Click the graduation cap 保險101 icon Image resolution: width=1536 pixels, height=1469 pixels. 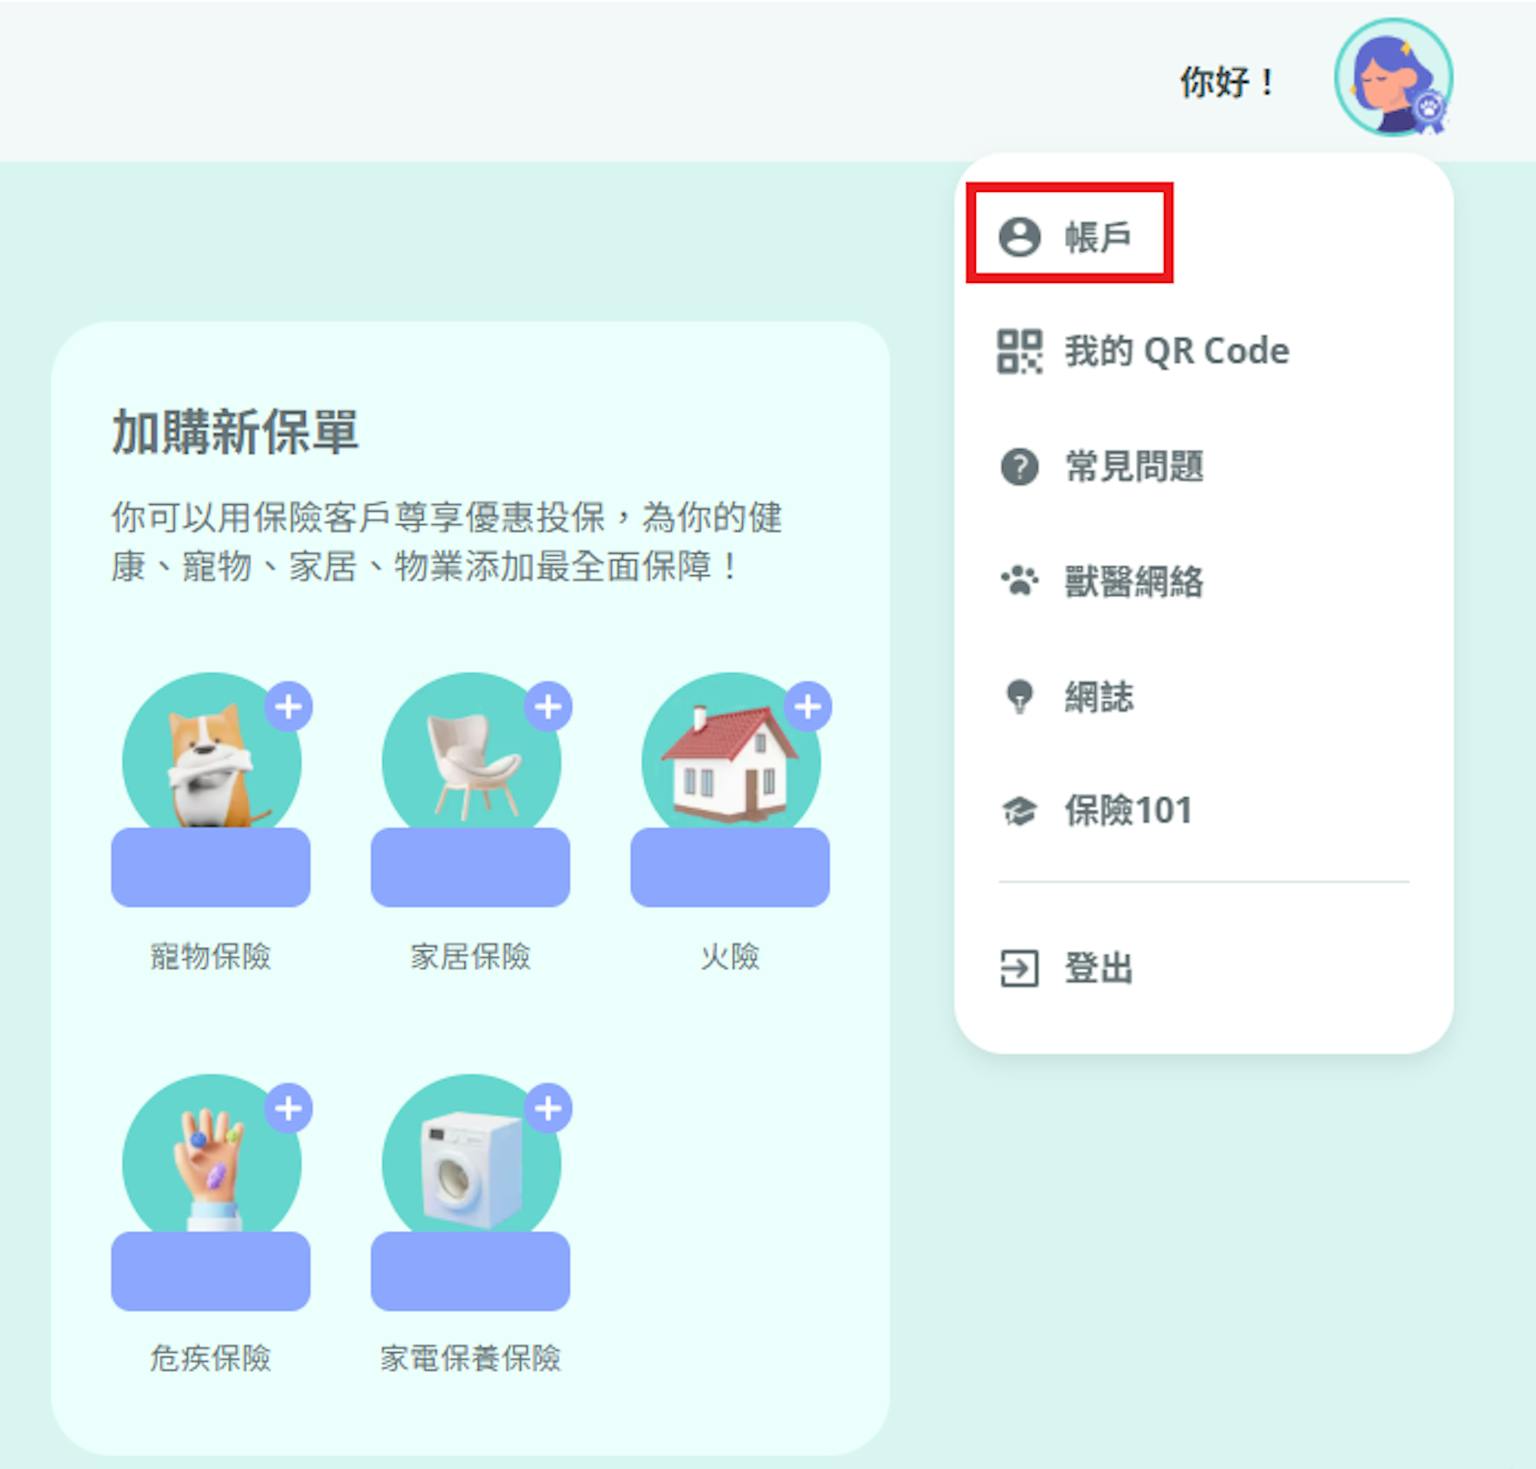(1019, 810)
